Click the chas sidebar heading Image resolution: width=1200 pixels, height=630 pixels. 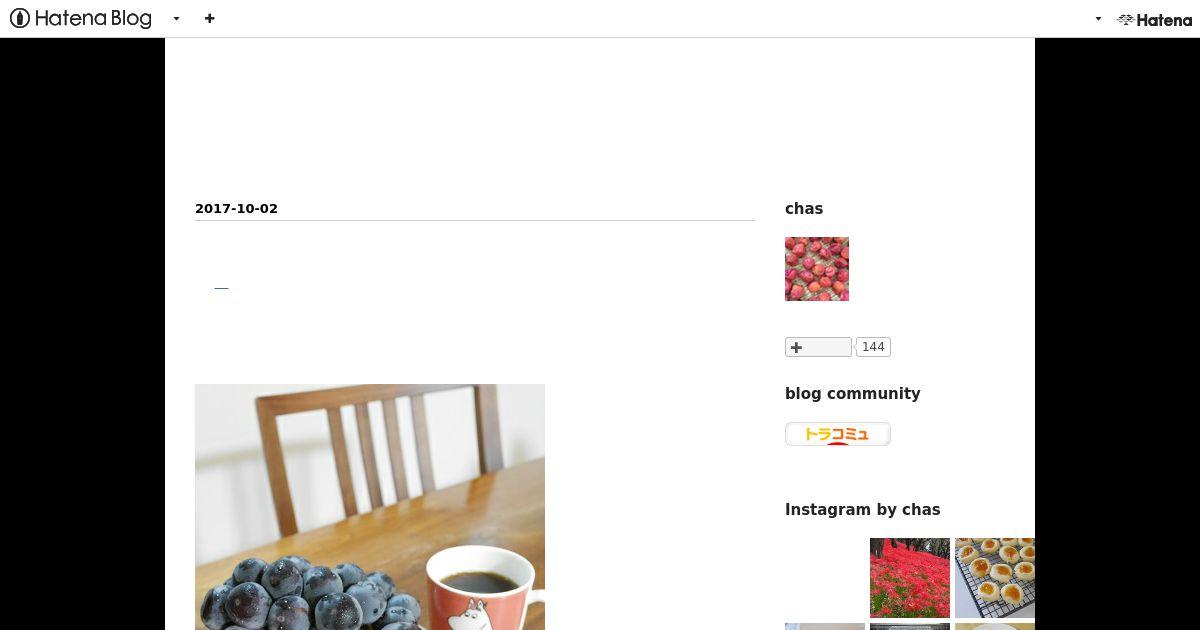coord(804,209)
